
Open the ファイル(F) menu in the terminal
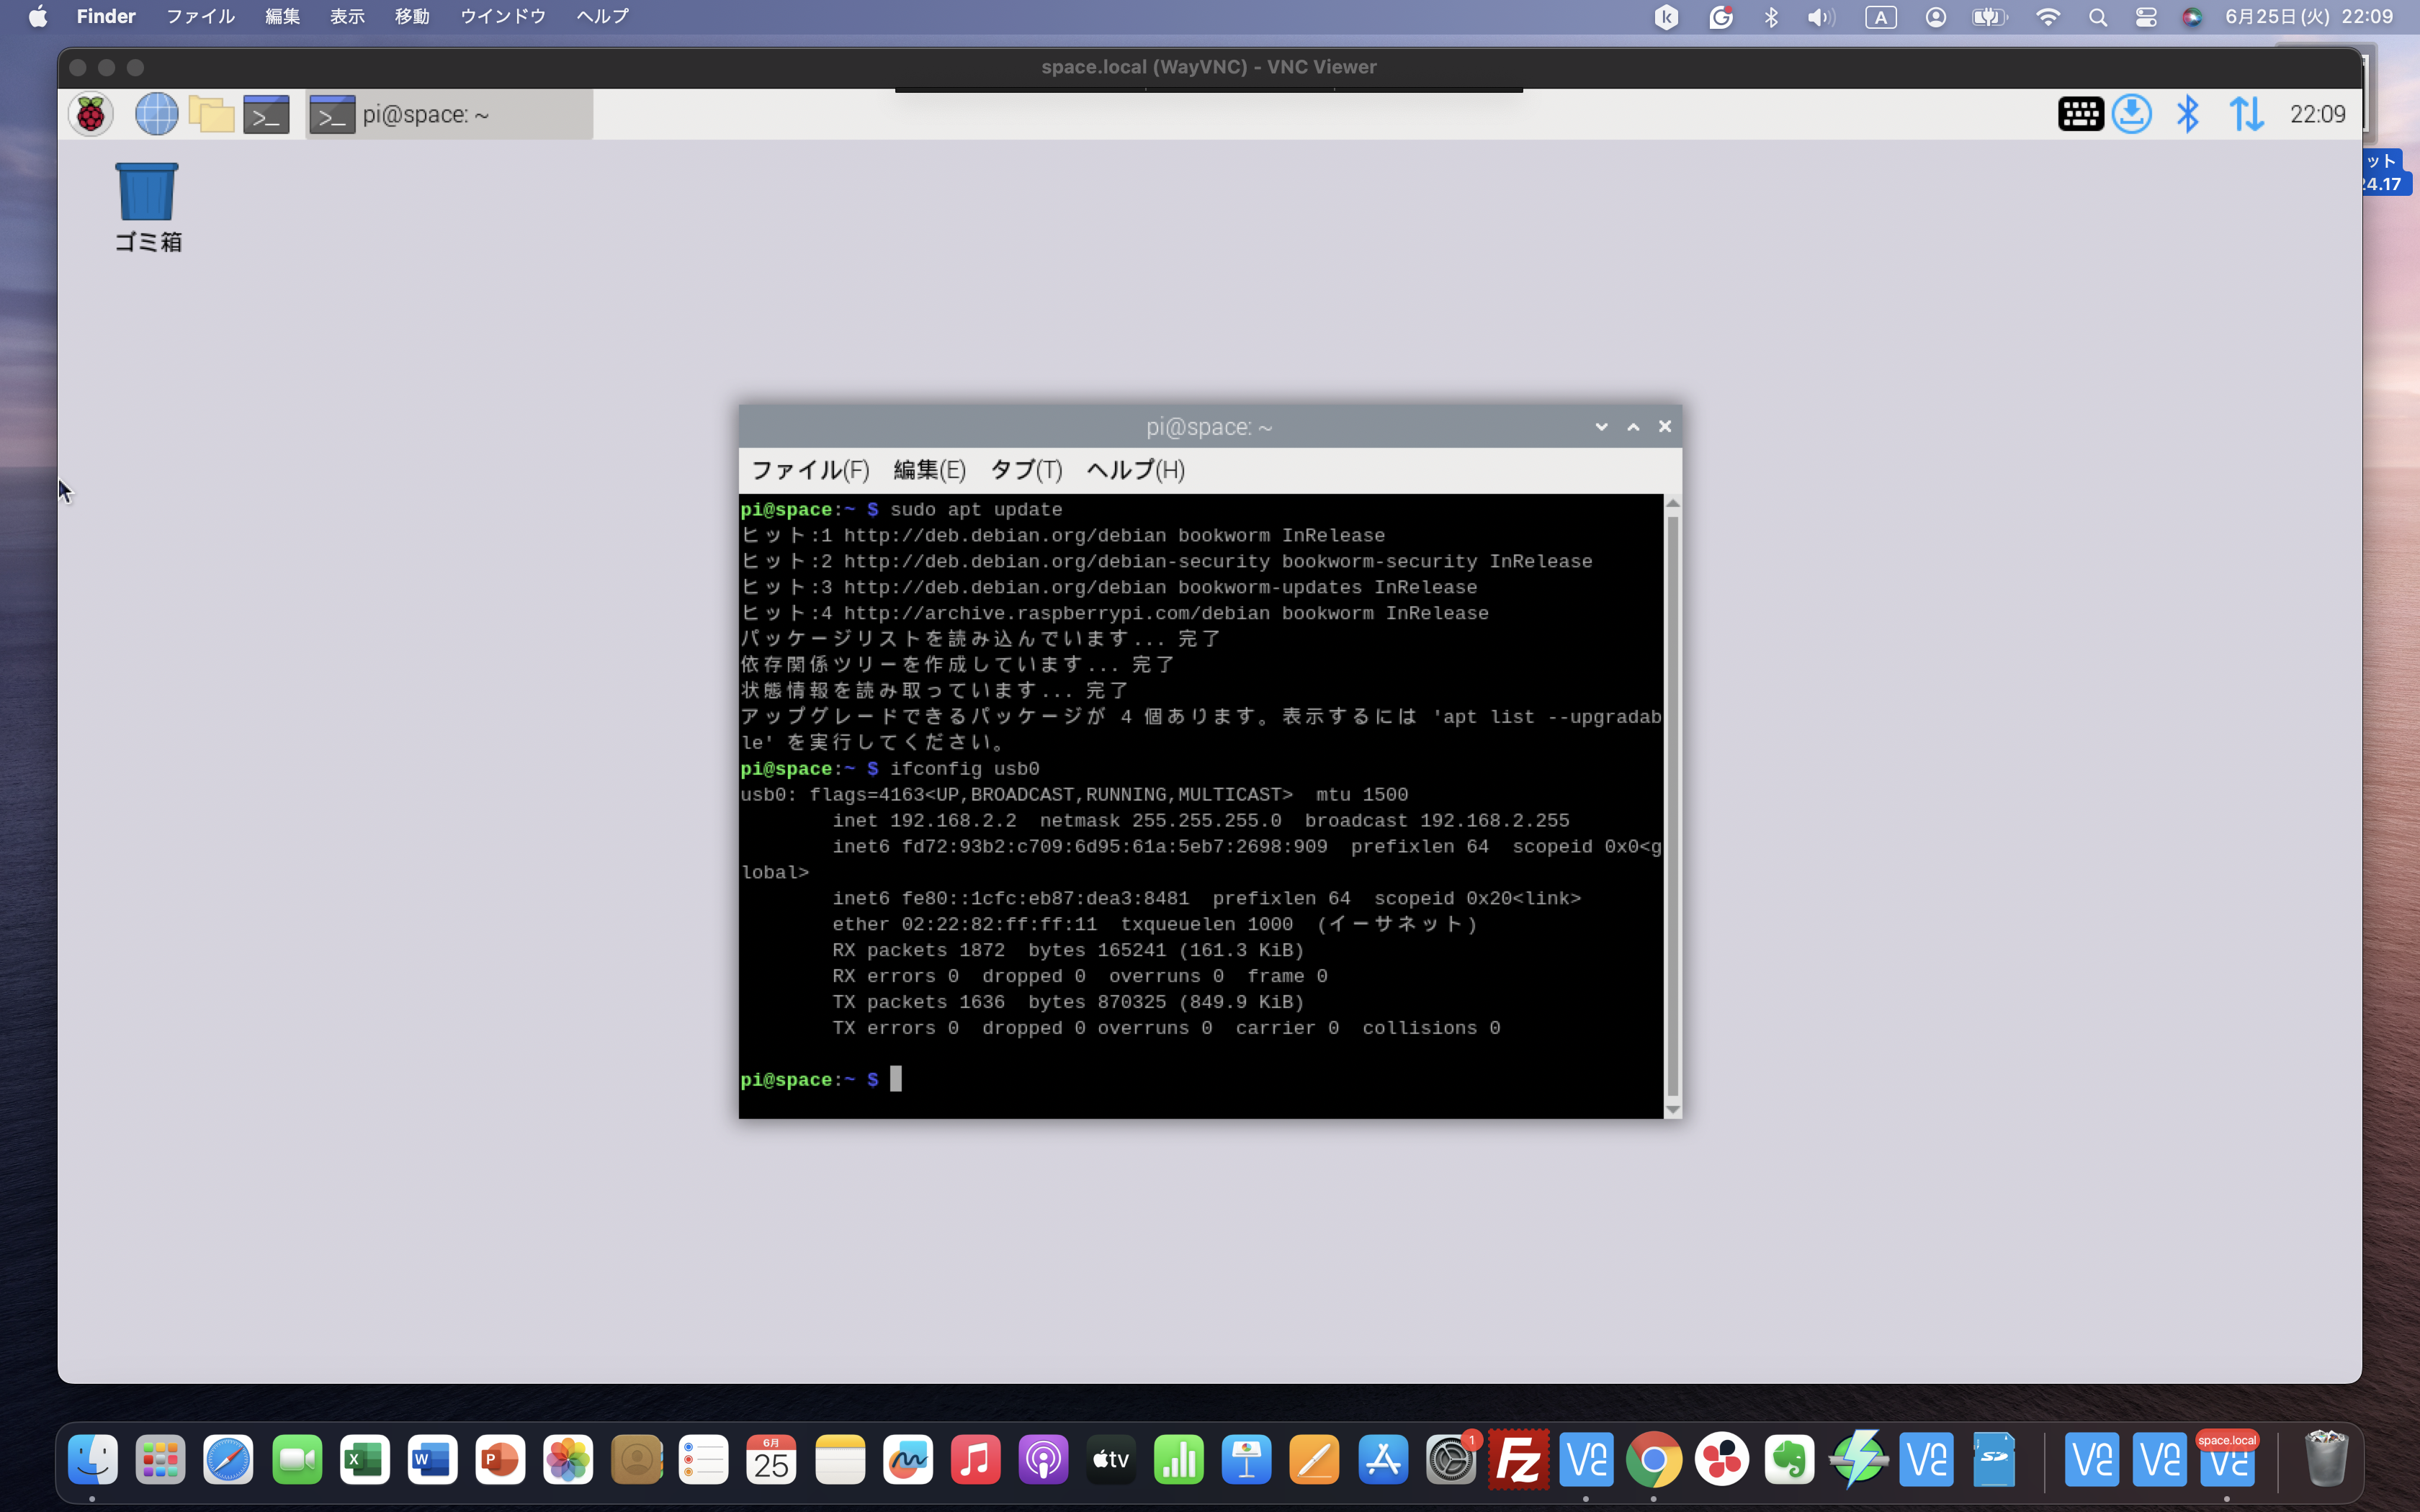(x=809, y=469)
